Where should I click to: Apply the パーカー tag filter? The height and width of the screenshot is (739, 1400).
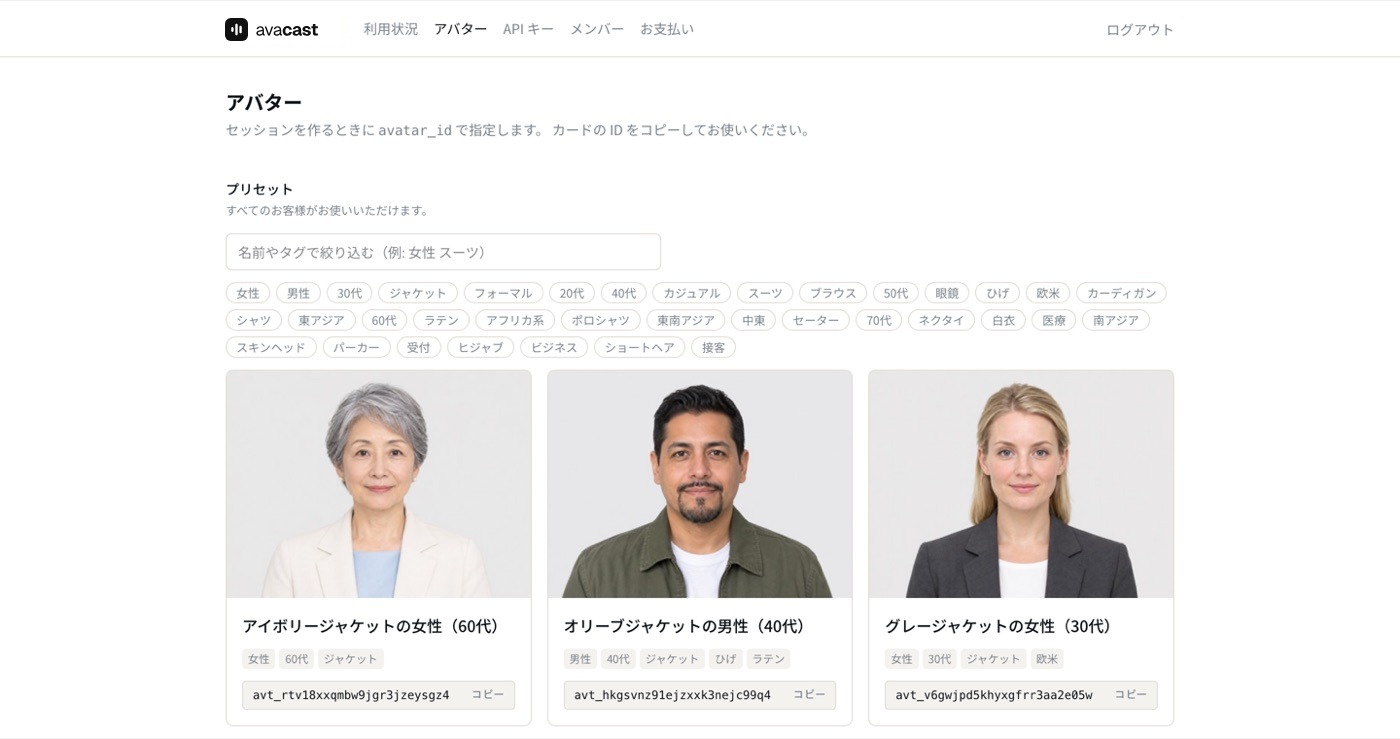tap(356, 347)
